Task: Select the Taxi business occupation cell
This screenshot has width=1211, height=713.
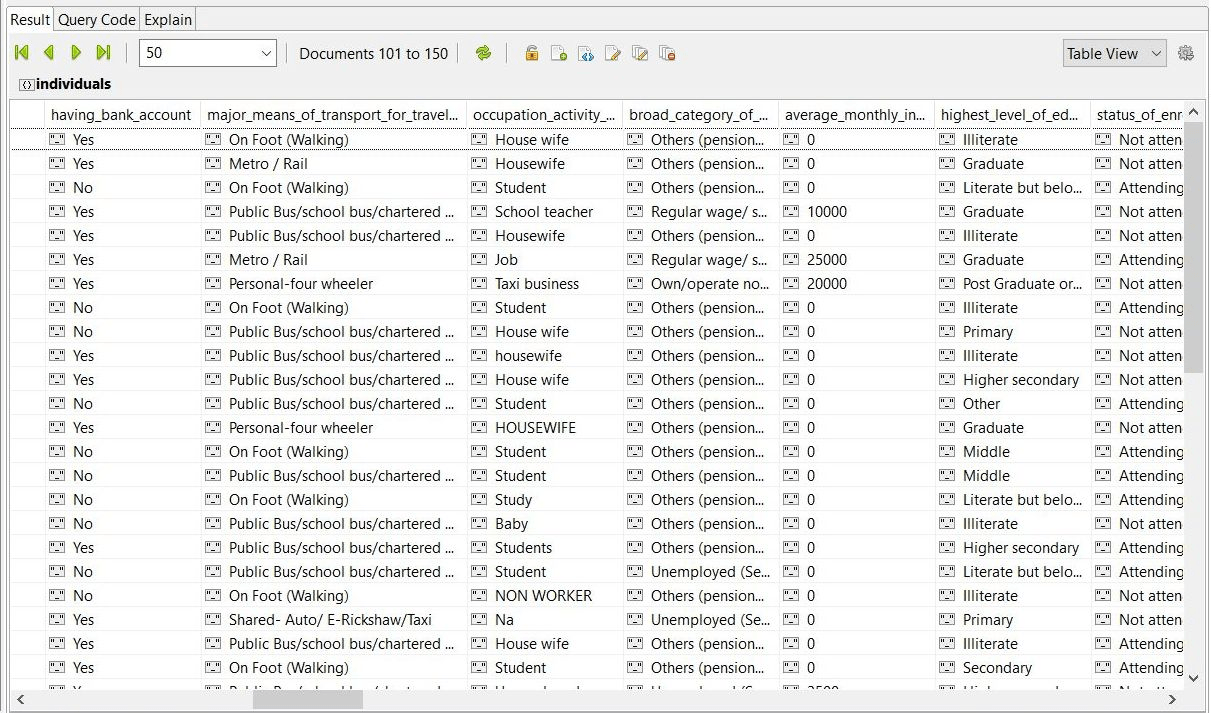Action: tap(537, 284)
